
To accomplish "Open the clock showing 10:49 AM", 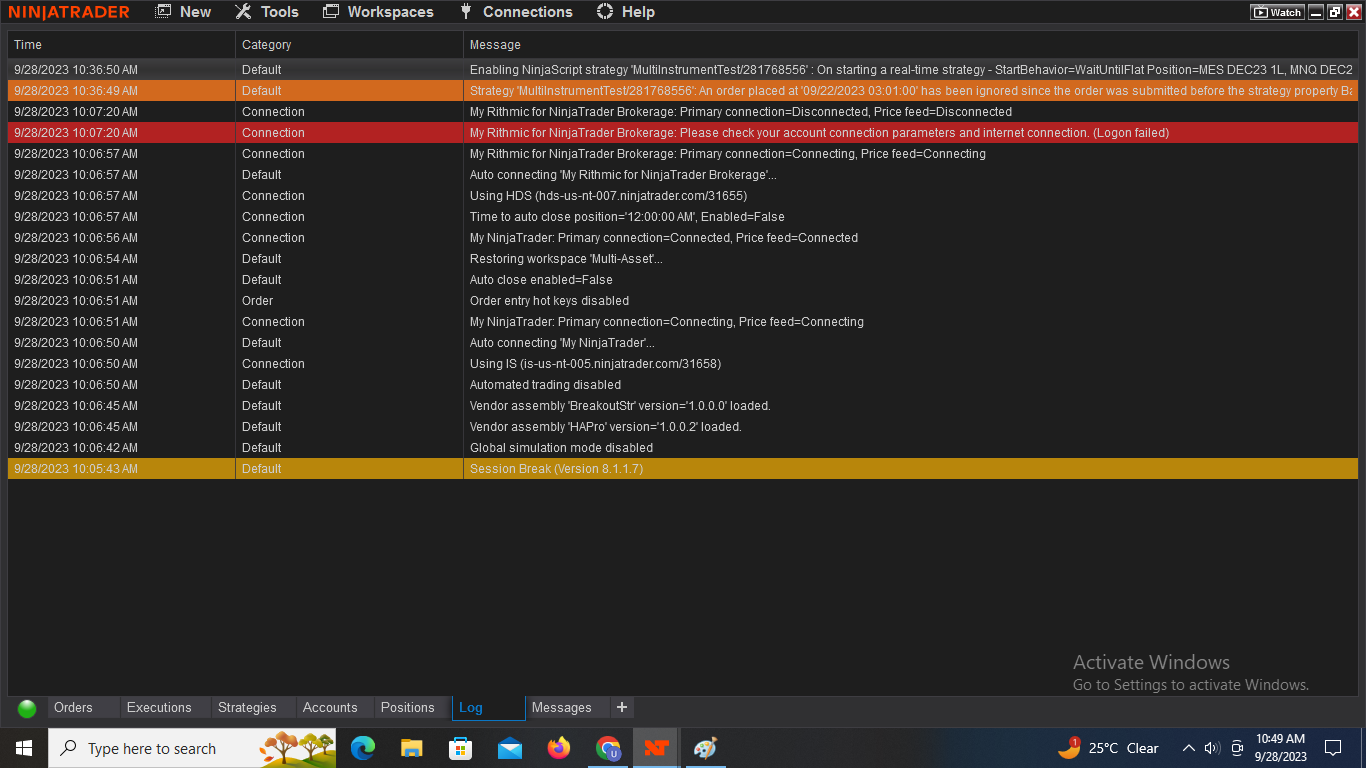I will click(1280, 748).
